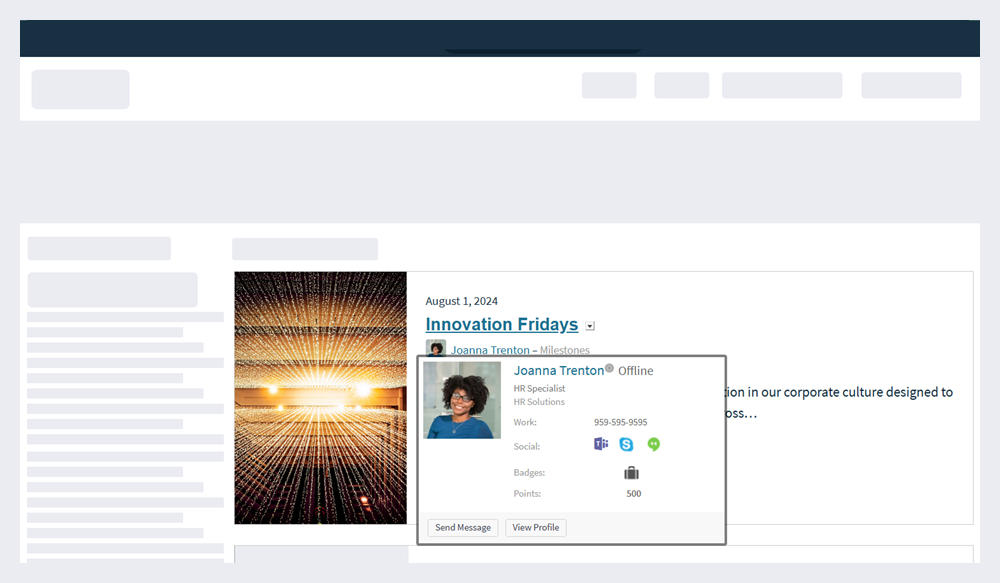This screenshot has width=1000, height=583.
Task: Click the HR Specialist job title
Action: (540, 388)
